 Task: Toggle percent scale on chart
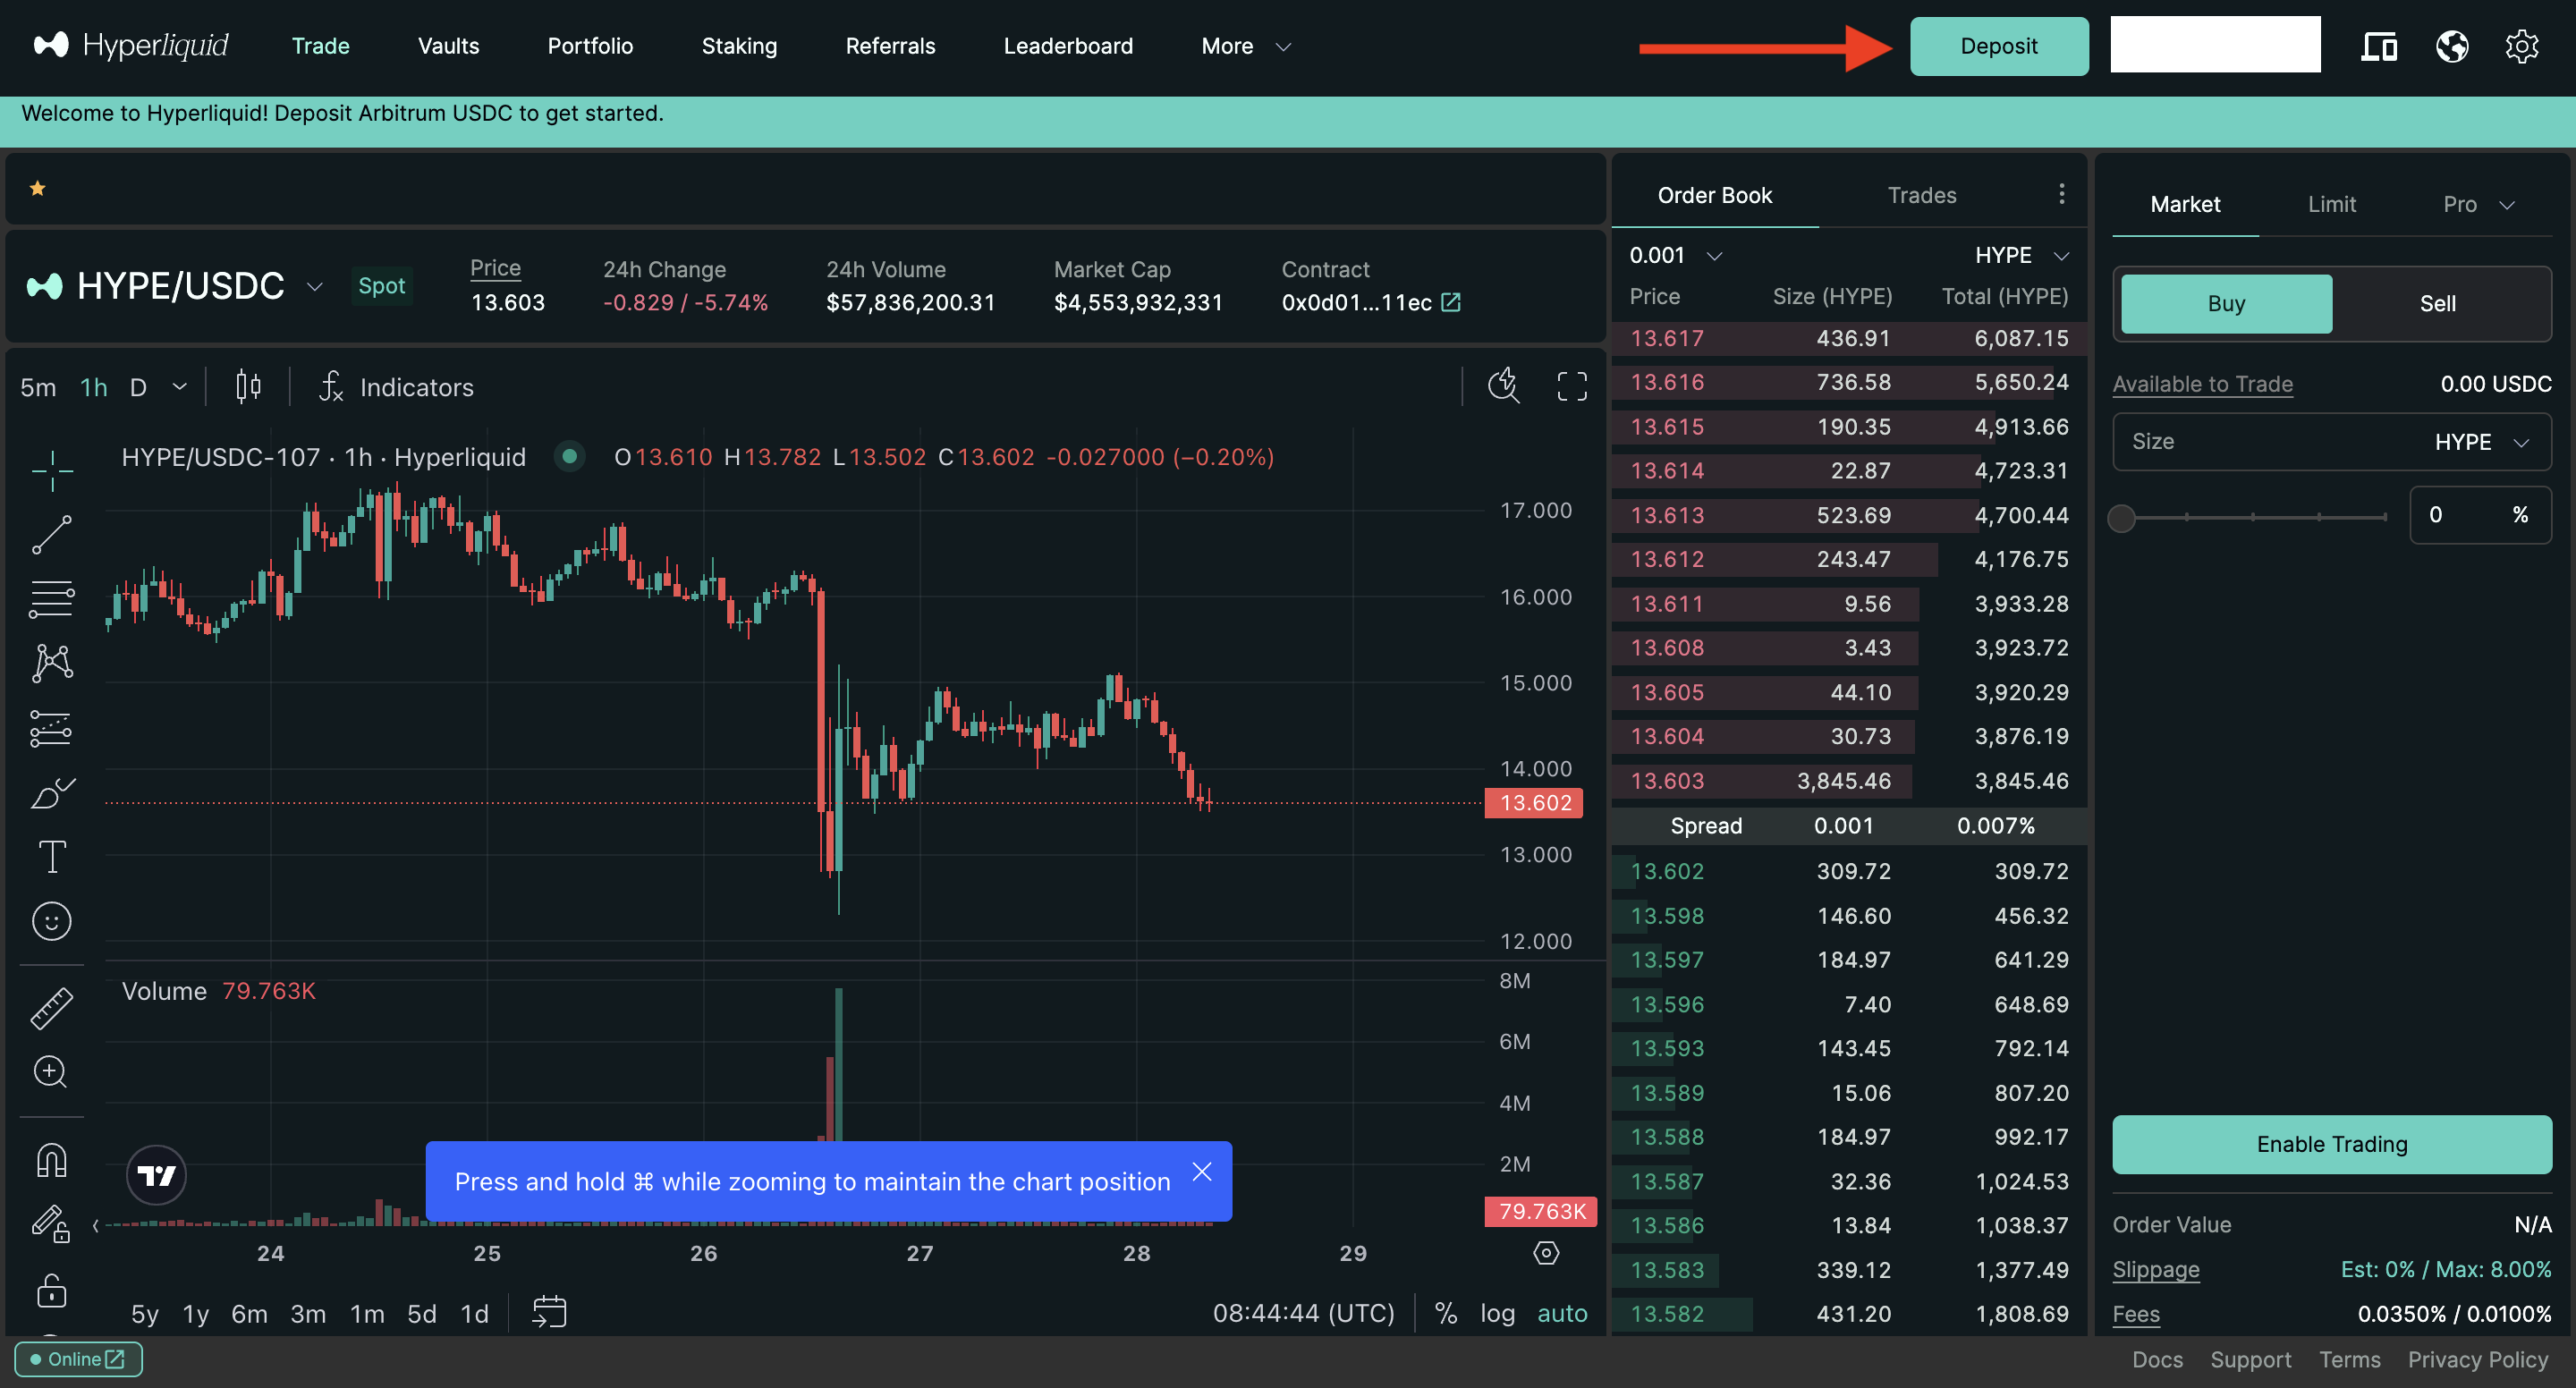(1445, 1313)
